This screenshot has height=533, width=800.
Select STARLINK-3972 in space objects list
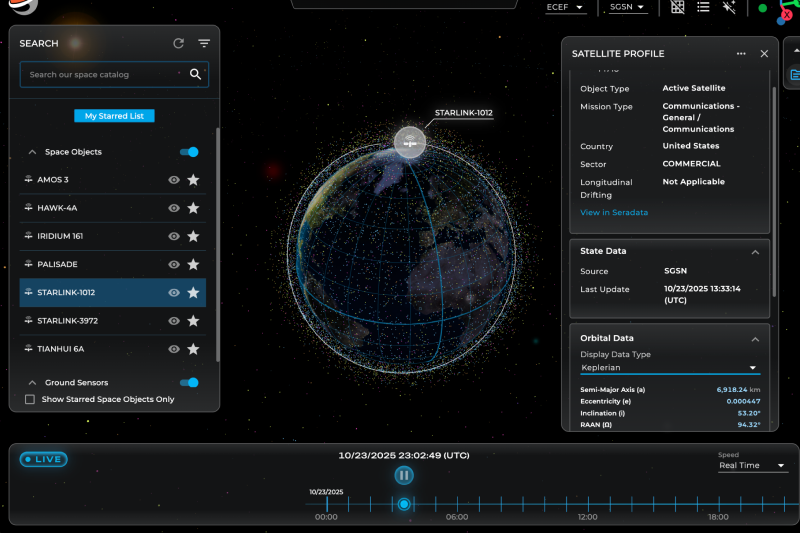pyautogui.click(x=112, y=321)
